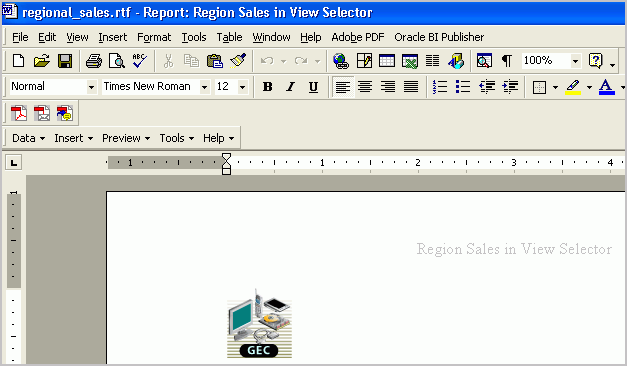Toggle Italic formatting
This screenshot has width=627, height=366.
[x=291, y=86]
